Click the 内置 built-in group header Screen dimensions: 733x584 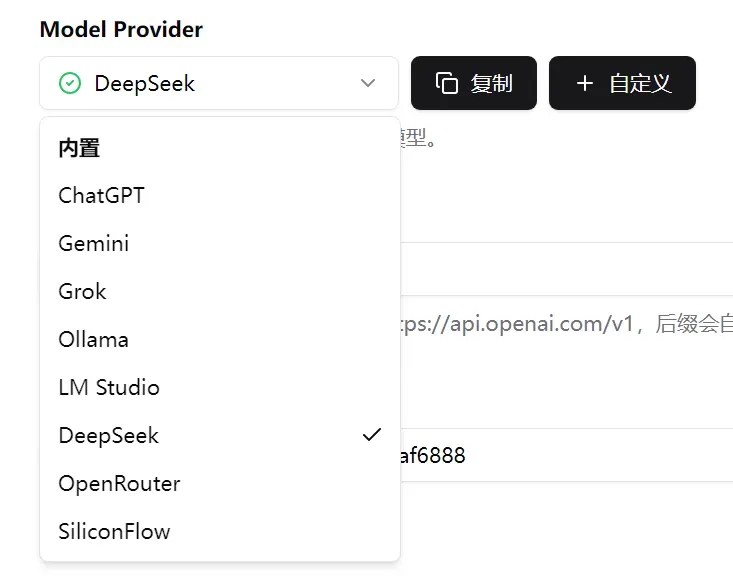coord(79,148)
